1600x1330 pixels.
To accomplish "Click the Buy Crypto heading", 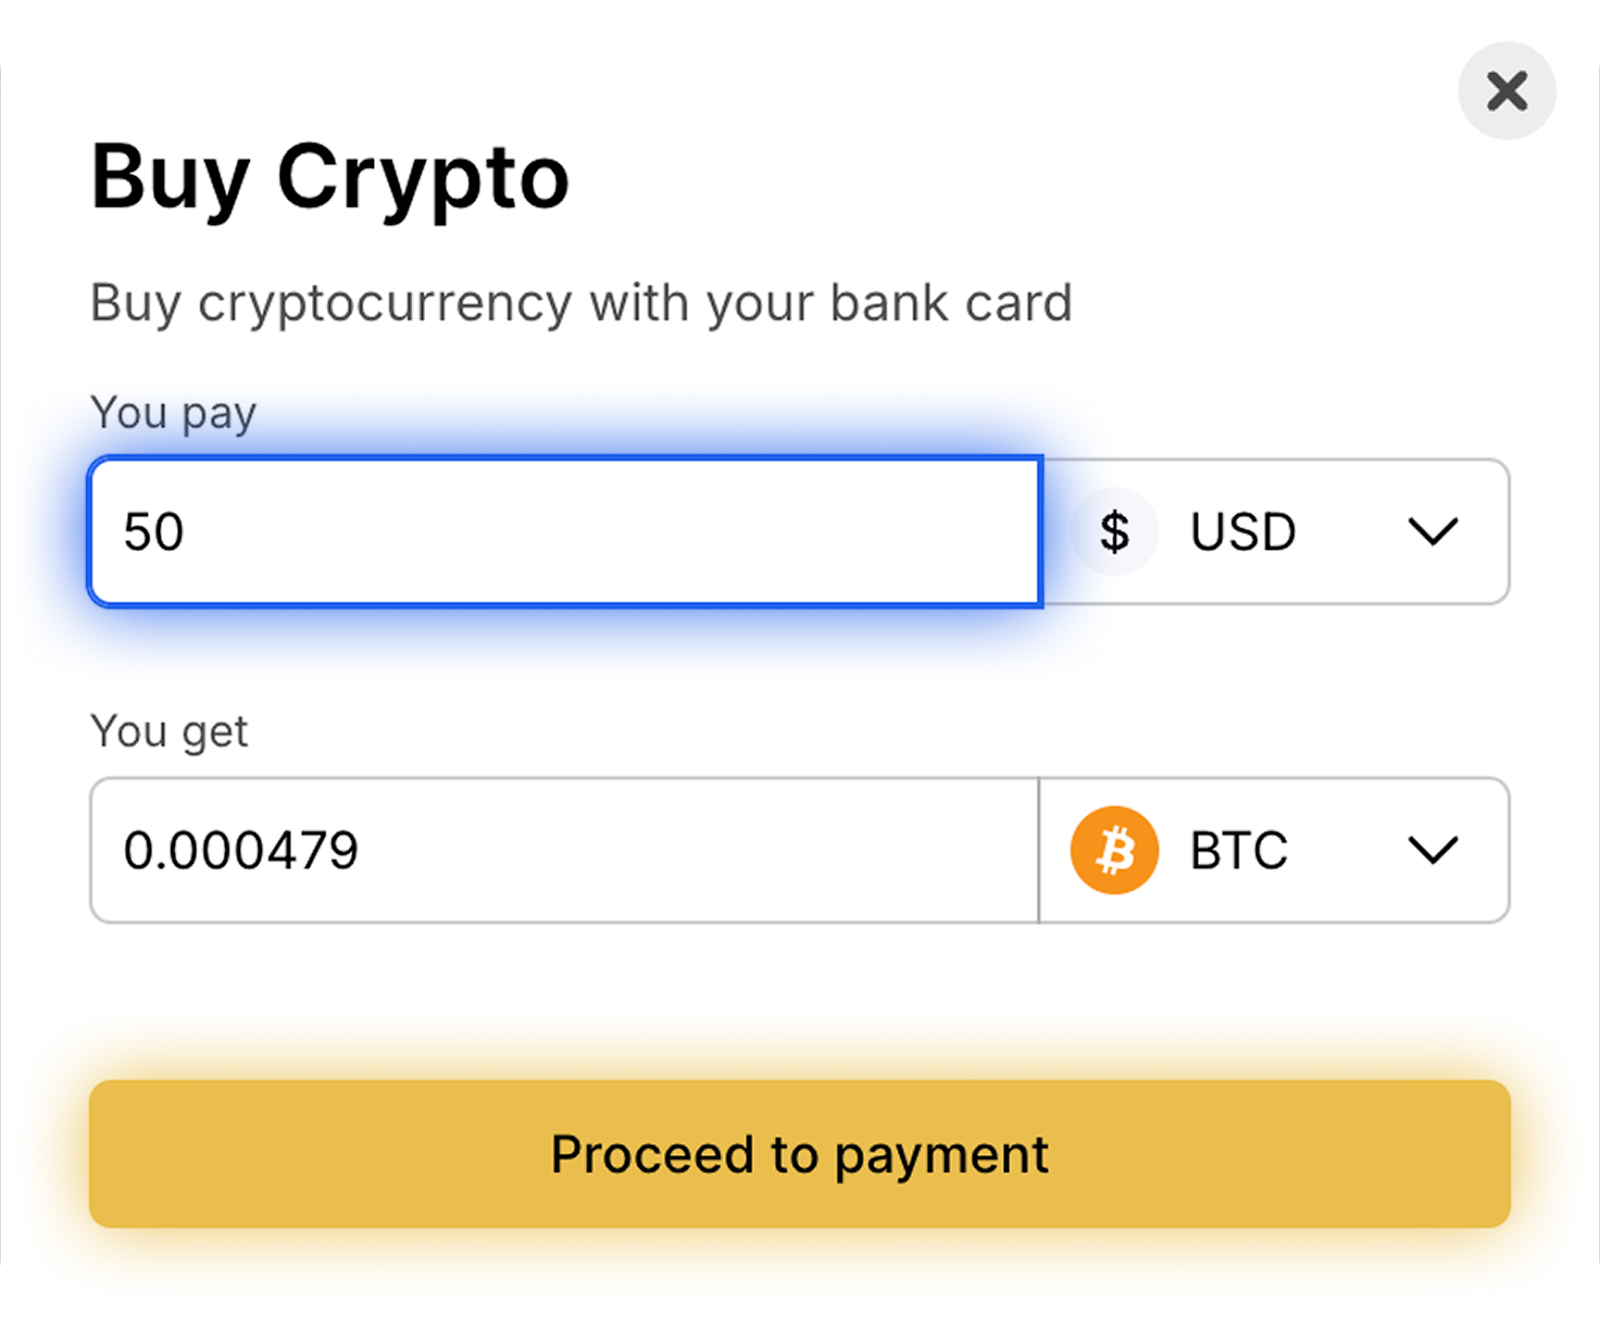I will [x=330, y=177].
